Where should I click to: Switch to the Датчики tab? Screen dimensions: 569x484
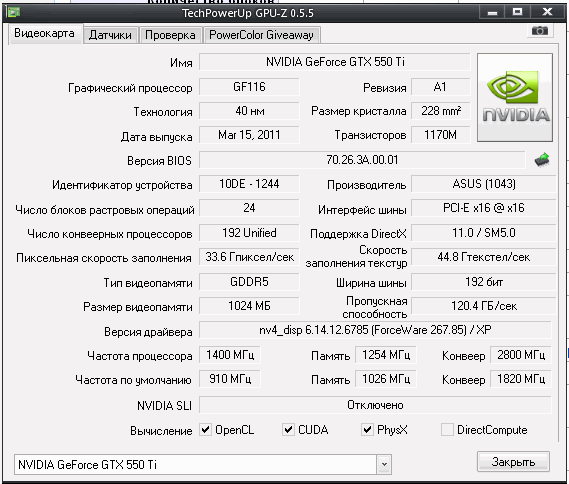click(110, 35)
